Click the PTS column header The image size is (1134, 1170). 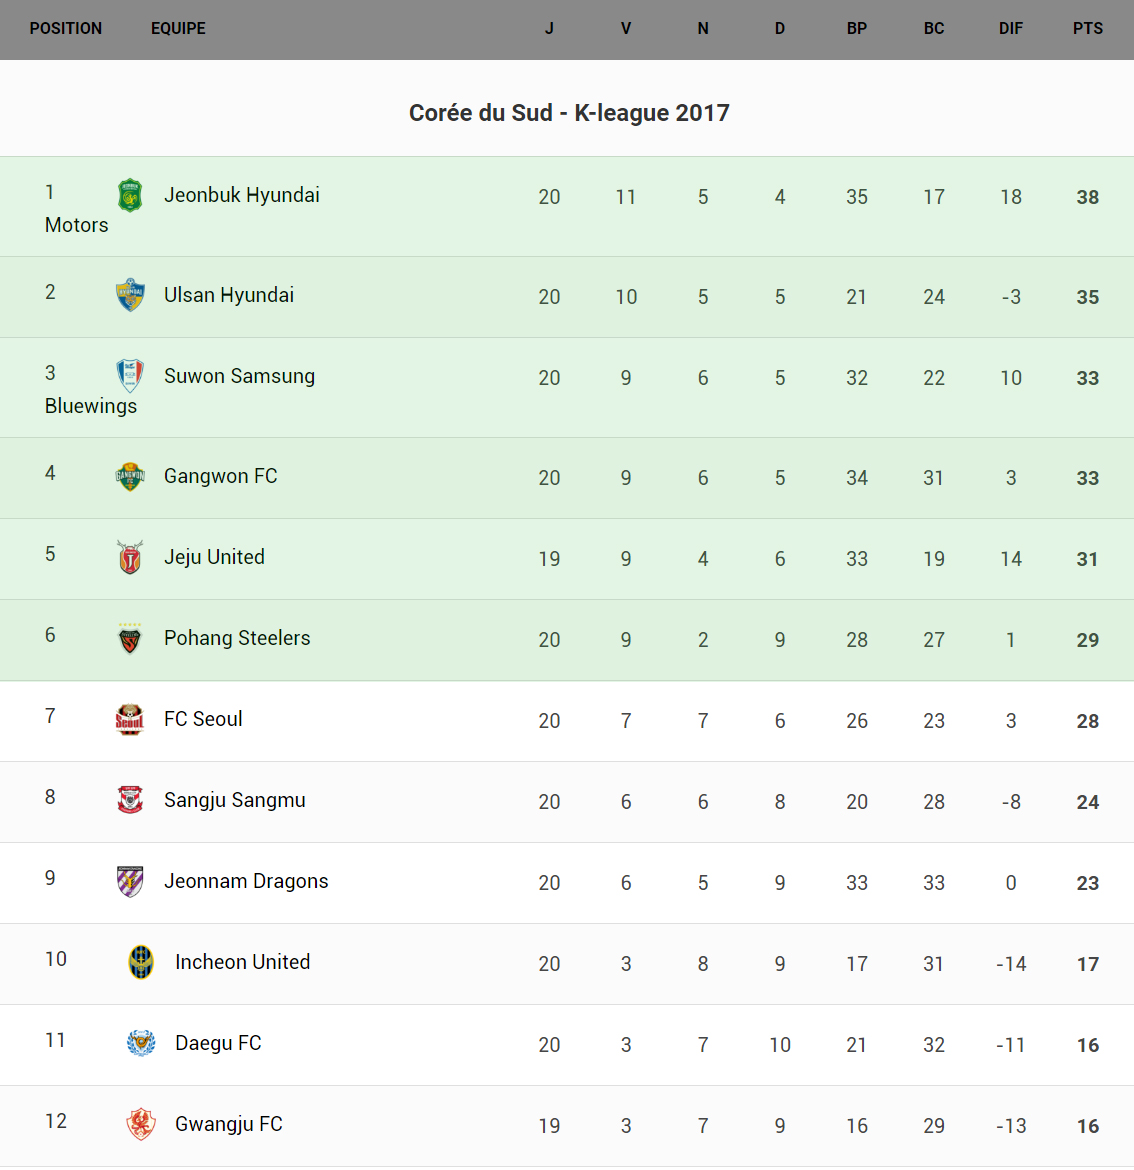point(1088,28)
